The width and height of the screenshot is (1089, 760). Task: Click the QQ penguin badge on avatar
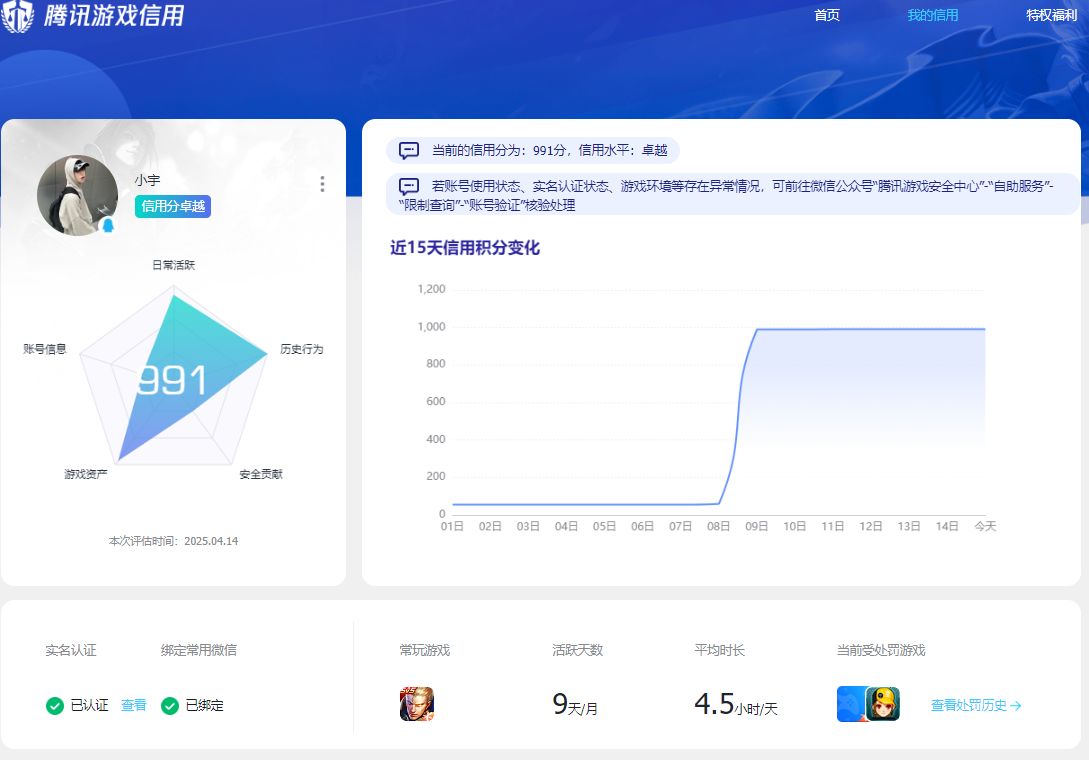click(x=108, y=225)
